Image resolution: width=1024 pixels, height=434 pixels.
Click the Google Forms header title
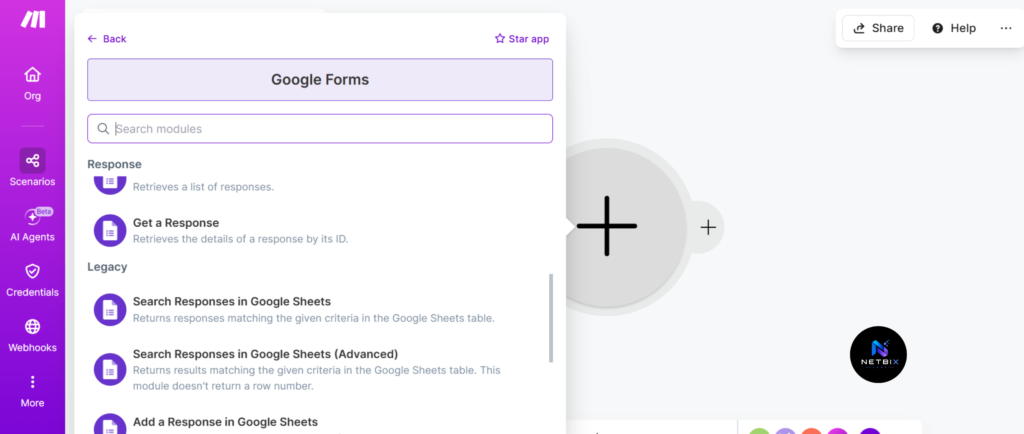pos(320,80)
